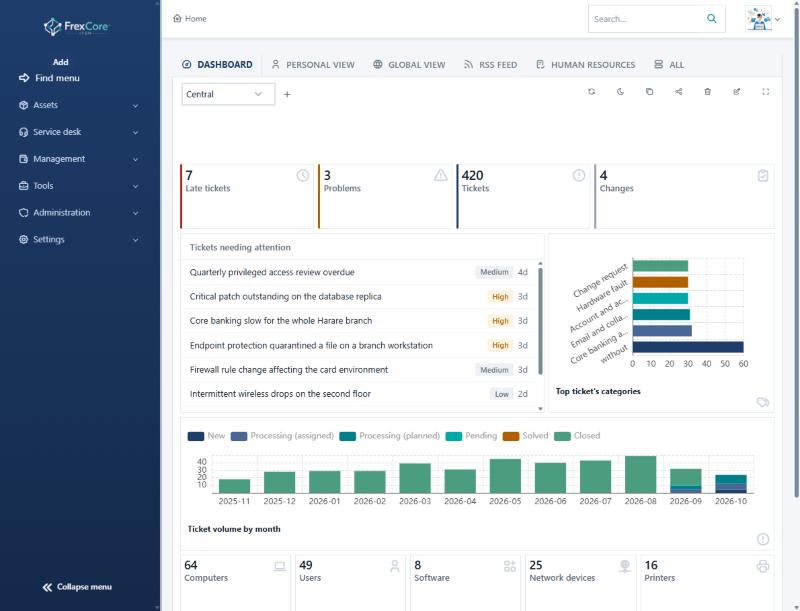Viewport: 800px width, 611px height.
Task: Click the clock icon on Late tickets
Action: [x=303, y=175]
